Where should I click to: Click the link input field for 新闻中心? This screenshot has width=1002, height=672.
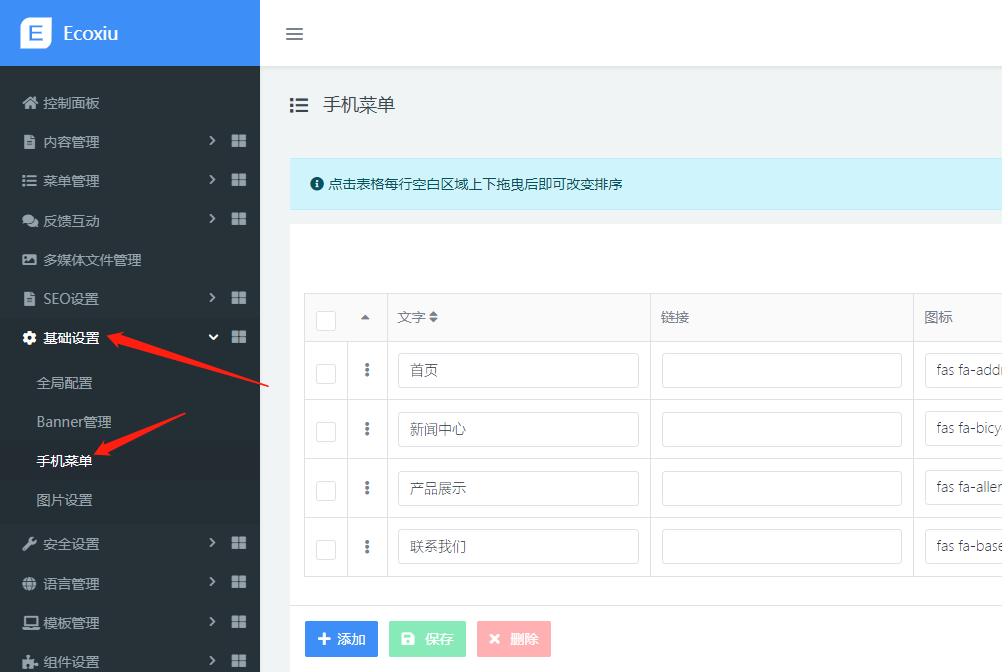click(781, 429)
